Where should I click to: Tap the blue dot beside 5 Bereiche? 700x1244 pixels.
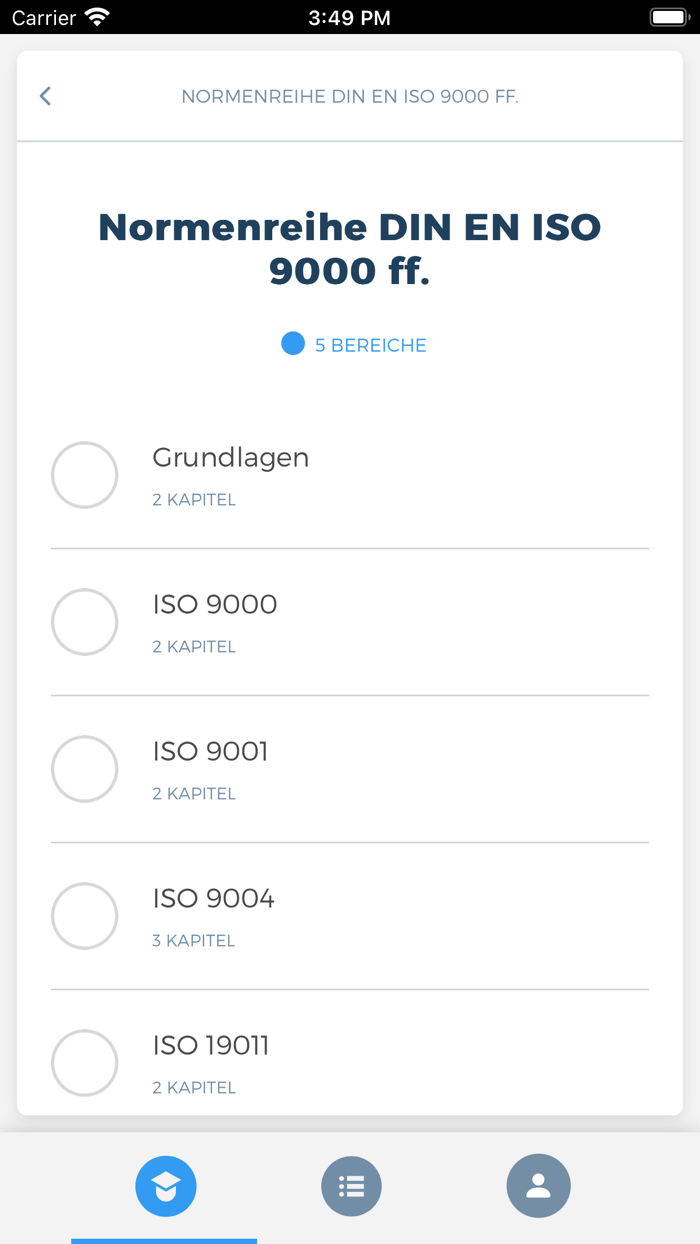(x=293, y=344)
